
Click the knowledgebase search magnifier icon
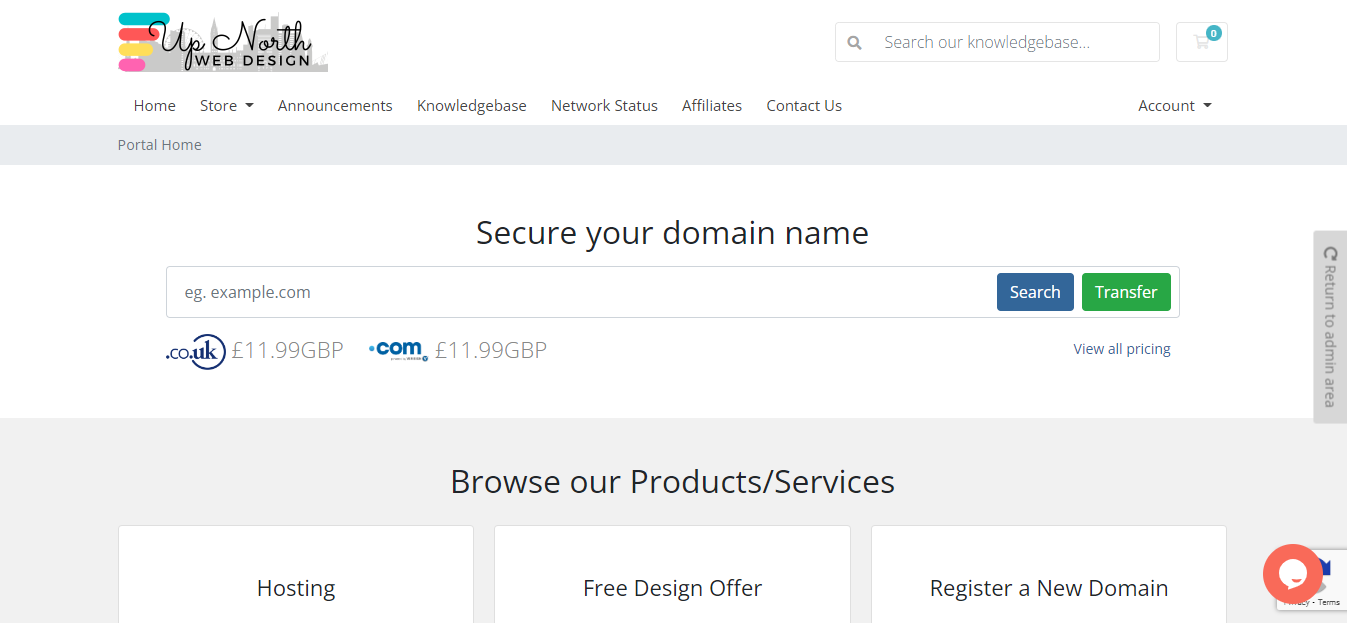pyautogui.click(x=854, y=43)
